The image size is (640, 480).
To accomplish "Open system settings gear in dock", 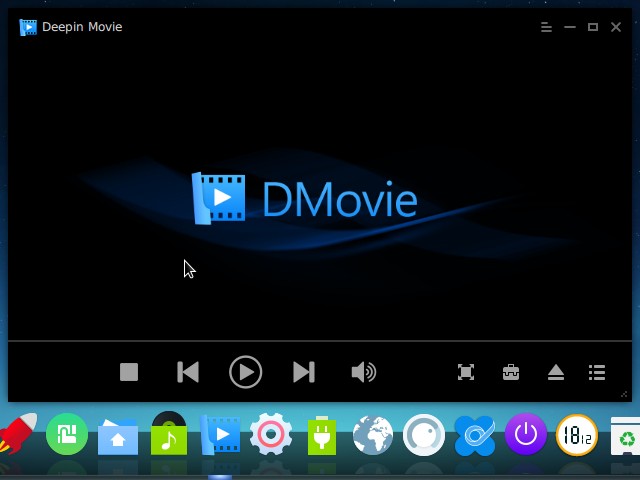I will click(271, 434).
